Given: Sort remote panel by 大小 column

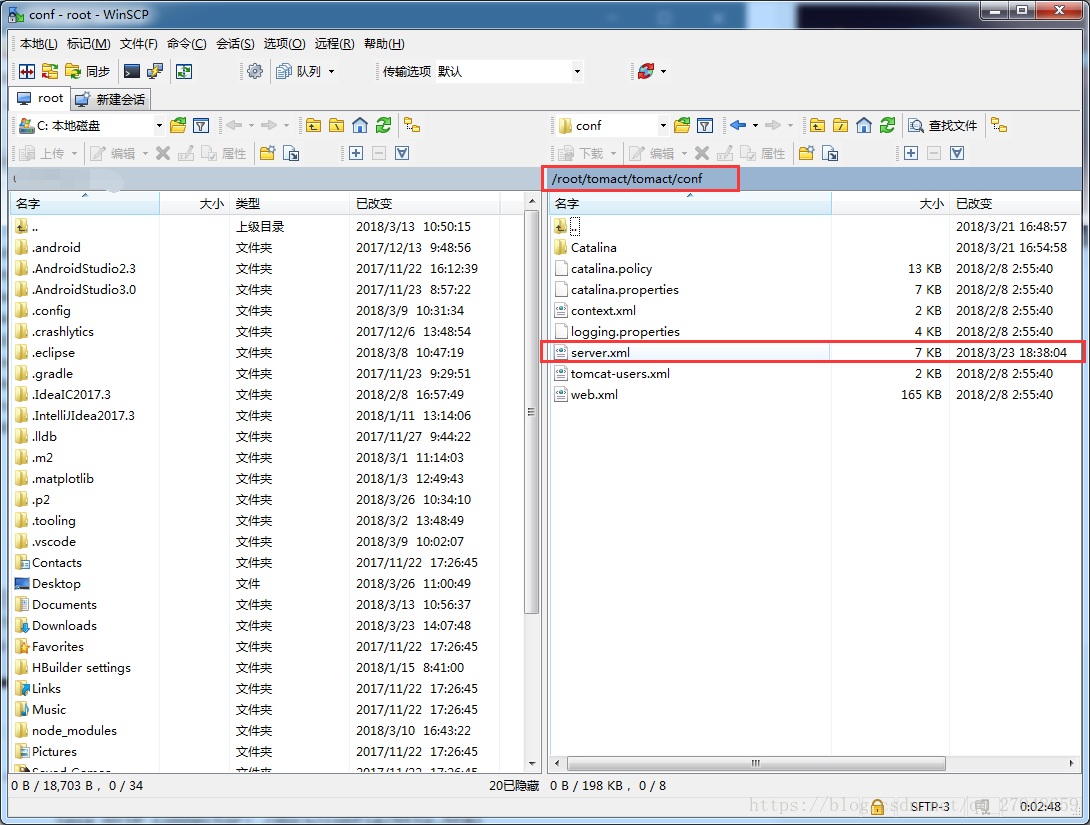Looking at the screenshot, I should (x=890, y=204).
